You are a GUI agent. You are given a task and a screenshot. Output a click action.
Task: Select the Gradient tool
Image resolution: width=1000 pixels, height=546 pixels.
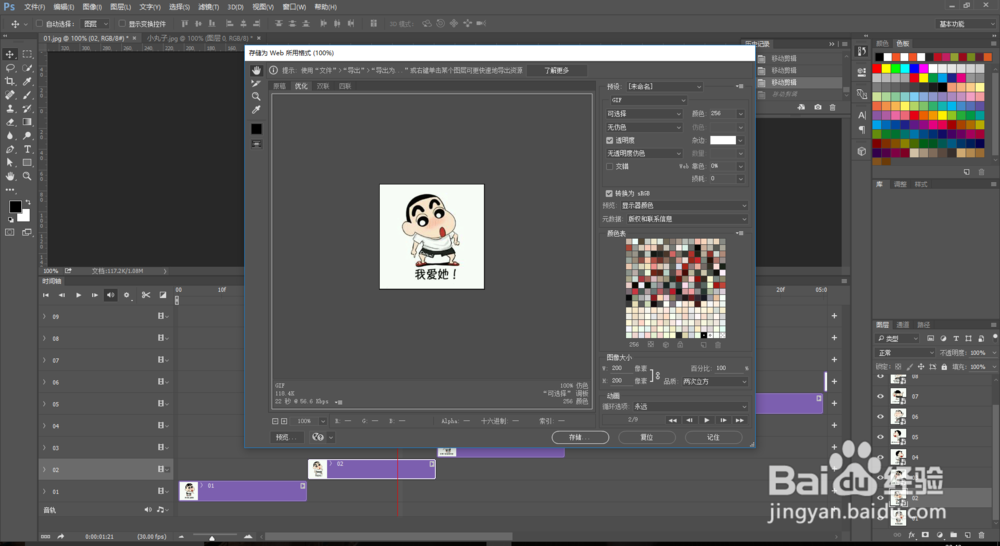pos(27,122)
